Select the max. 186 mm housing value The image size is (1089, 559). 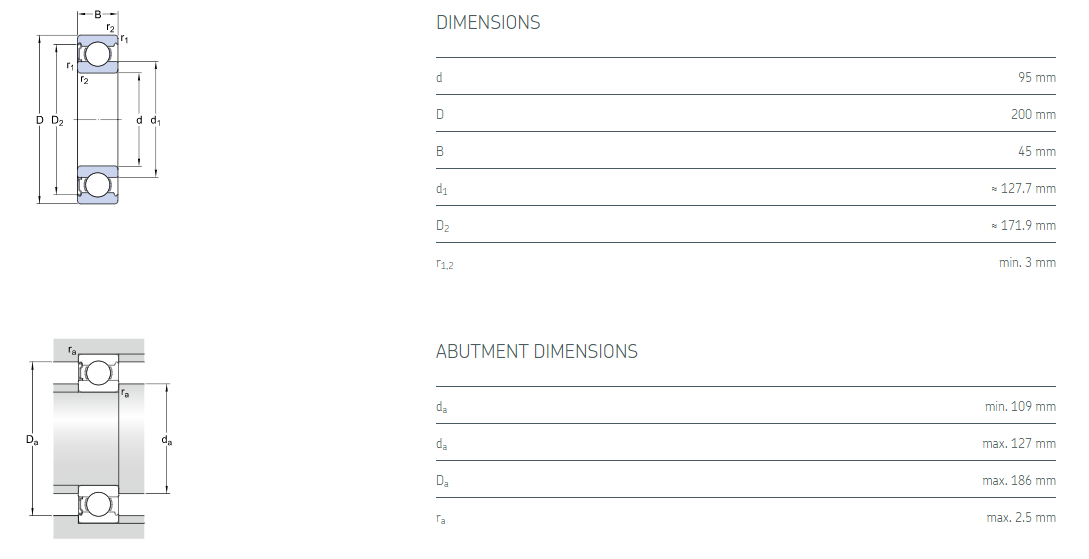pos(1019,480)
